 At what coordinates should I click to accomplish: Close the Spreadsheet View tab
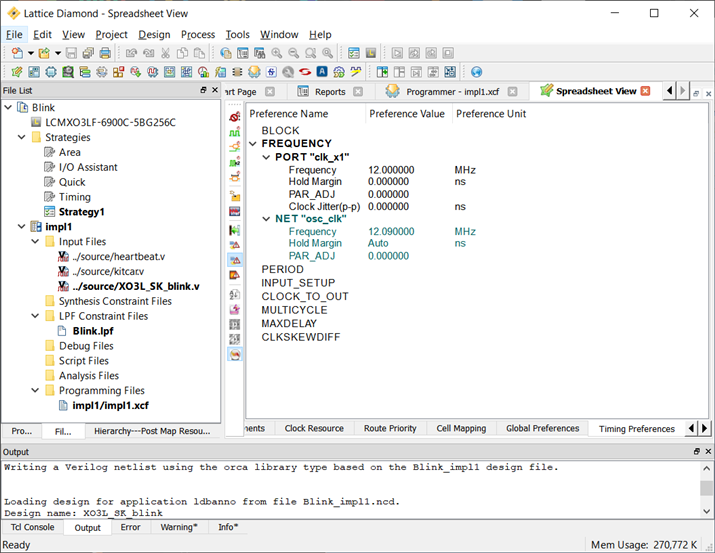645,91
